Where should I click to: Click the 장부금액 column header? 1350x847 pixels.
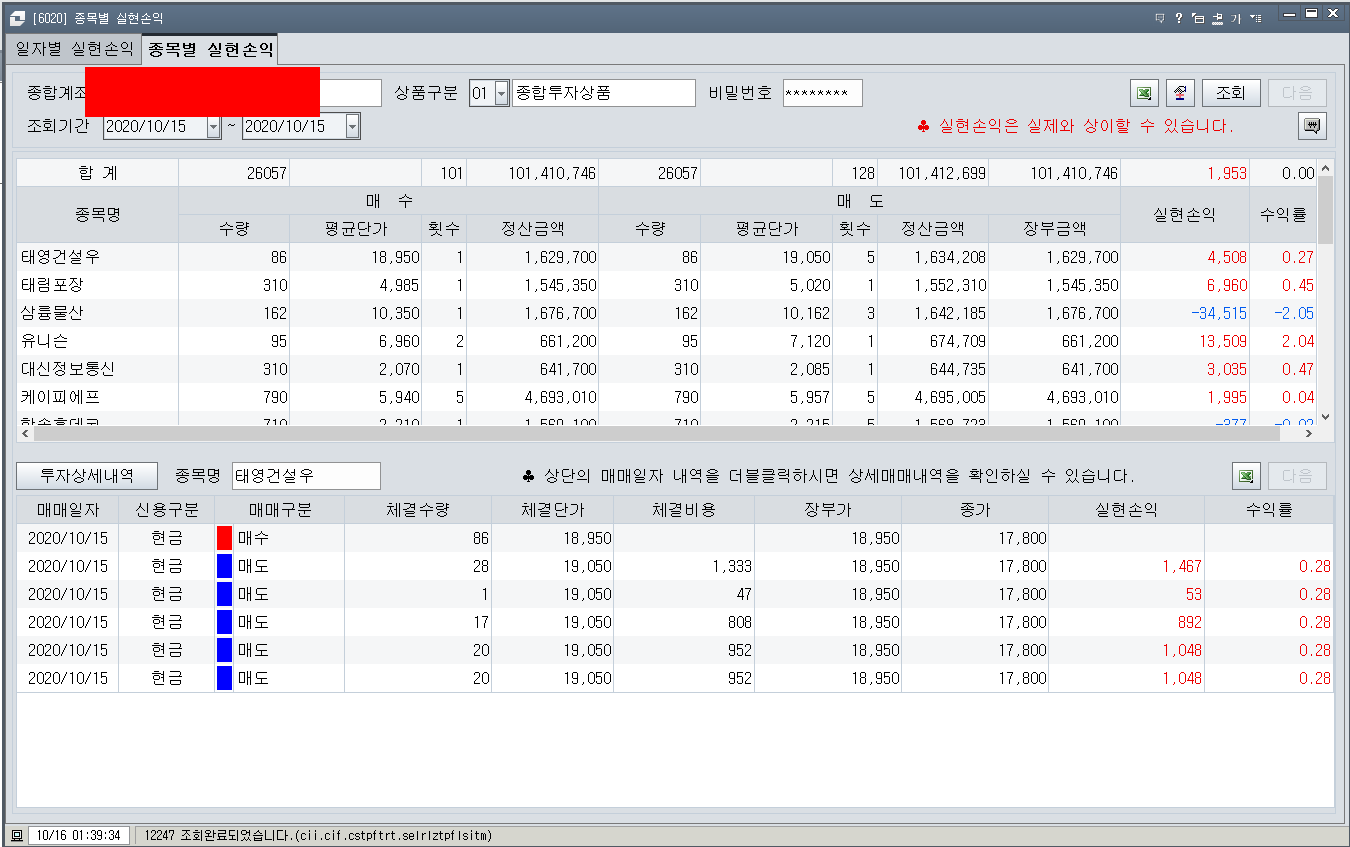[x=1055, y=229]
